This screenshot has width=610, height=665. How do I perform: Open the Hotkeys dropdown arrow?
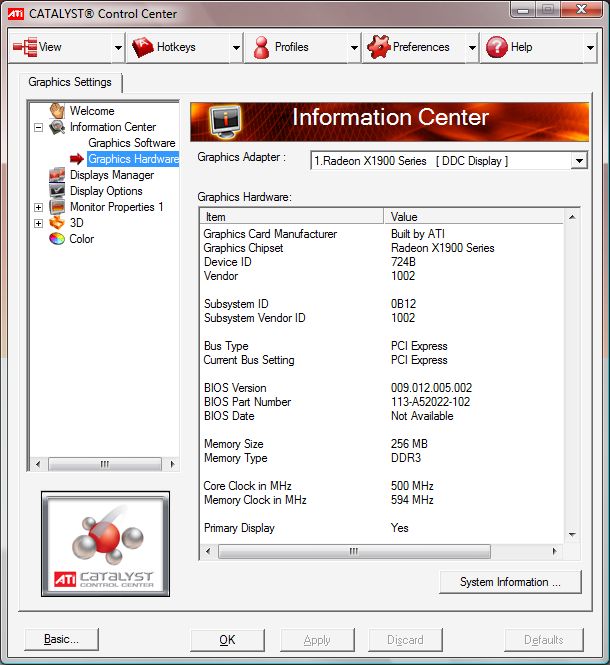[x=236, y=48]
